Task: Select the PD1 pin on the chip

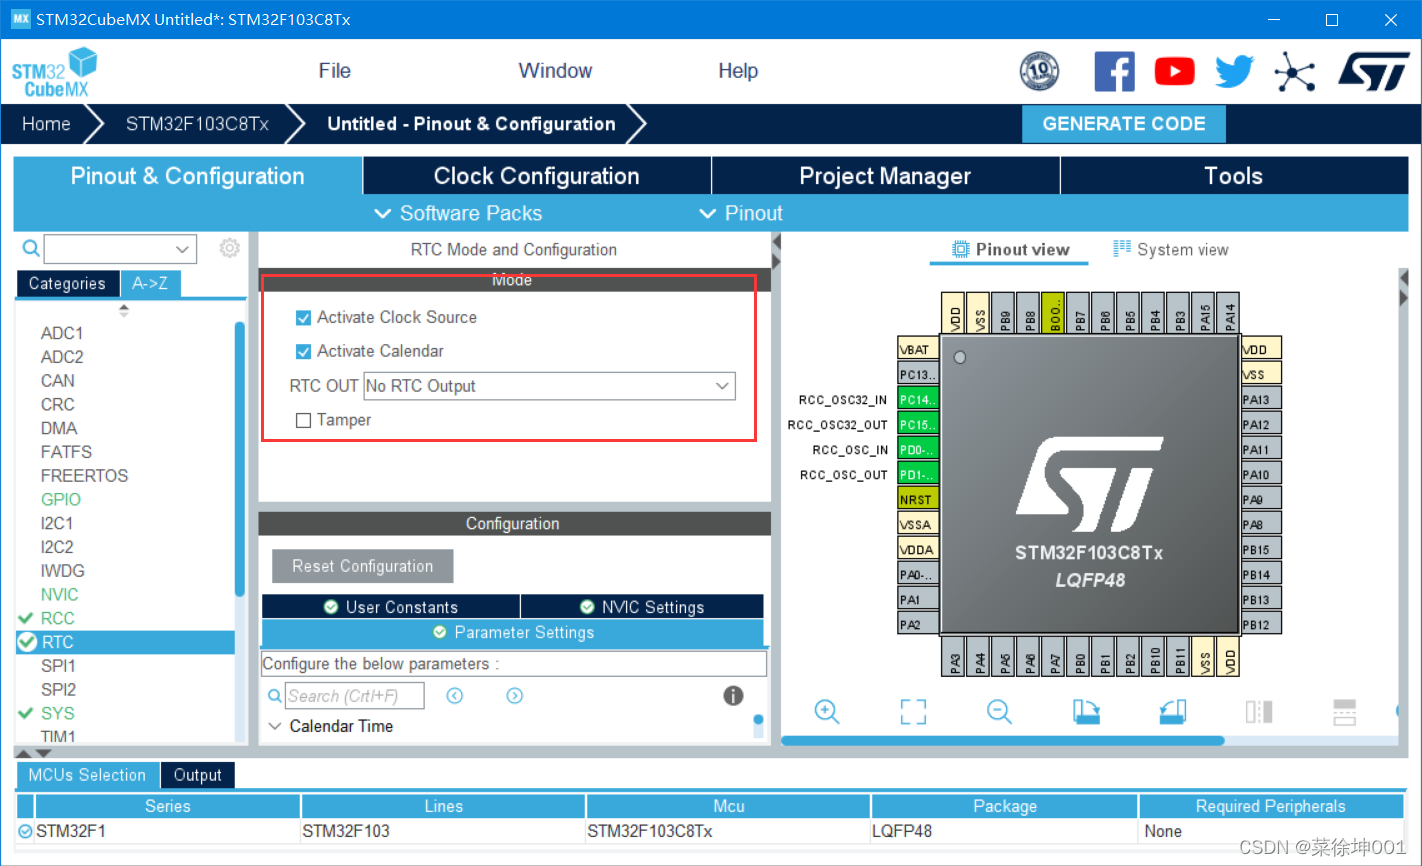Action: (918, 474)
